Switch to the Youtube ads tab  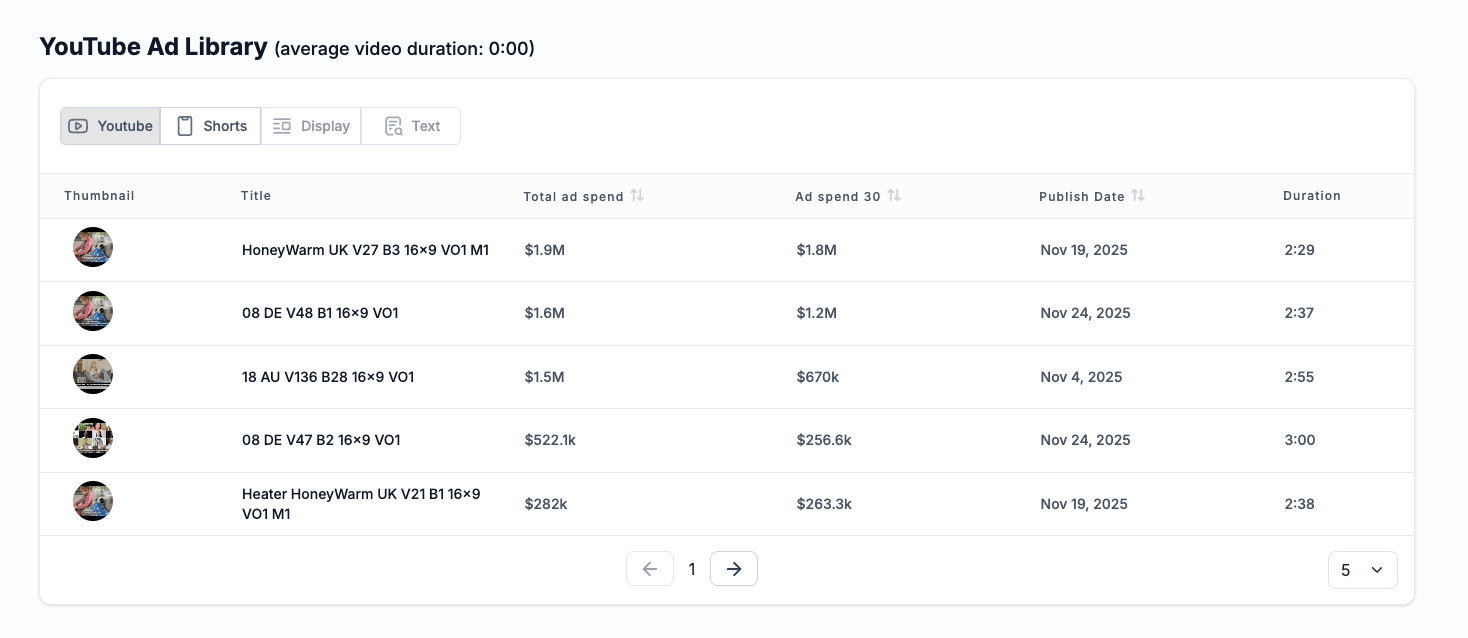[111, 126]
